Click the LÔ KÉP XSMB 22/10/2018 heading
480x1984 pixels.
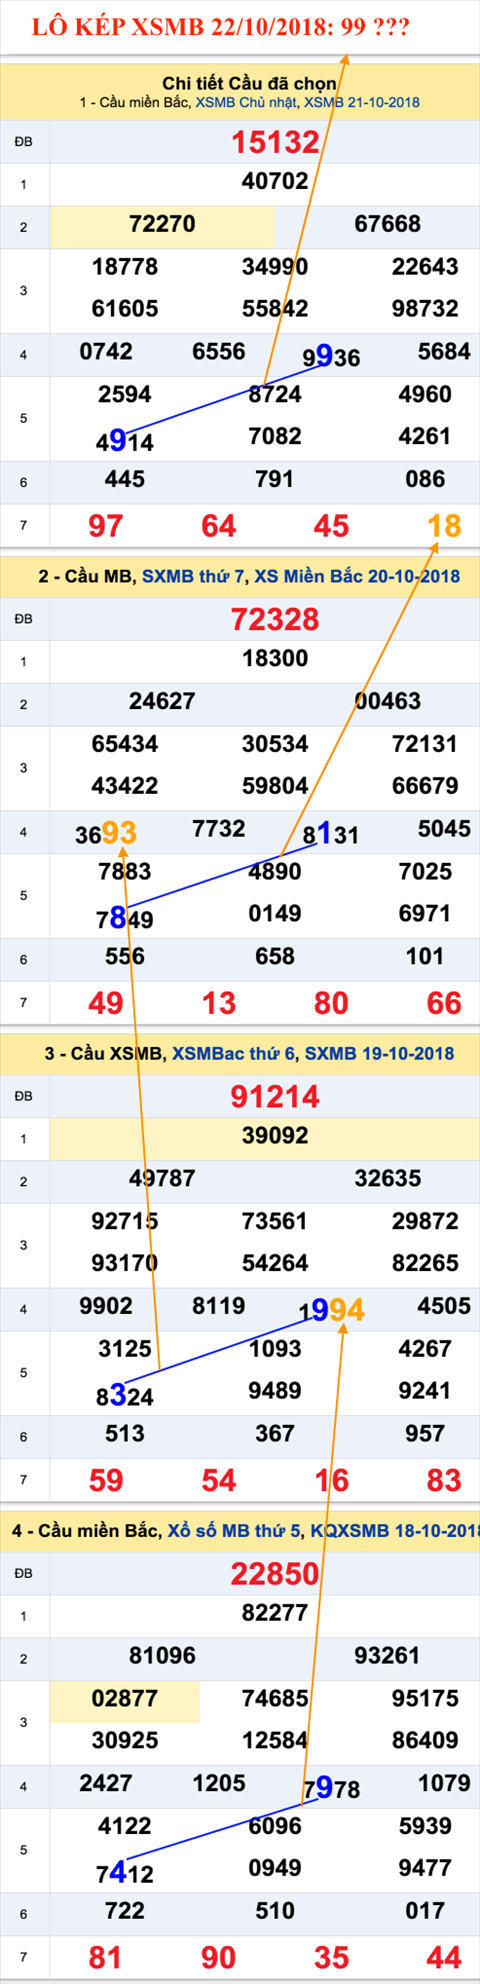pyautogui.click(x=220, y=27)
